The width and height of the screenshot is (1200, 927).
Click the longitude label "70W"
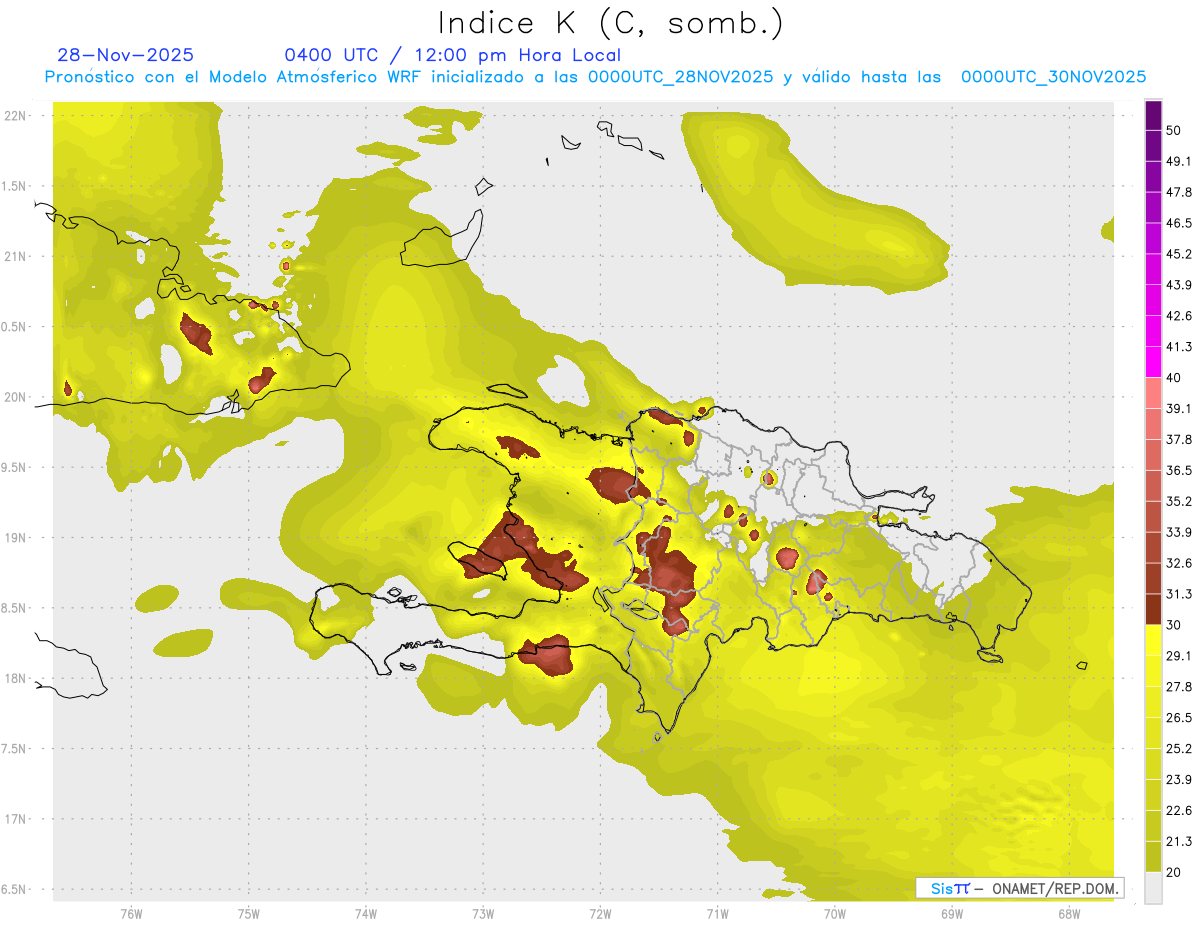(835, 914)
